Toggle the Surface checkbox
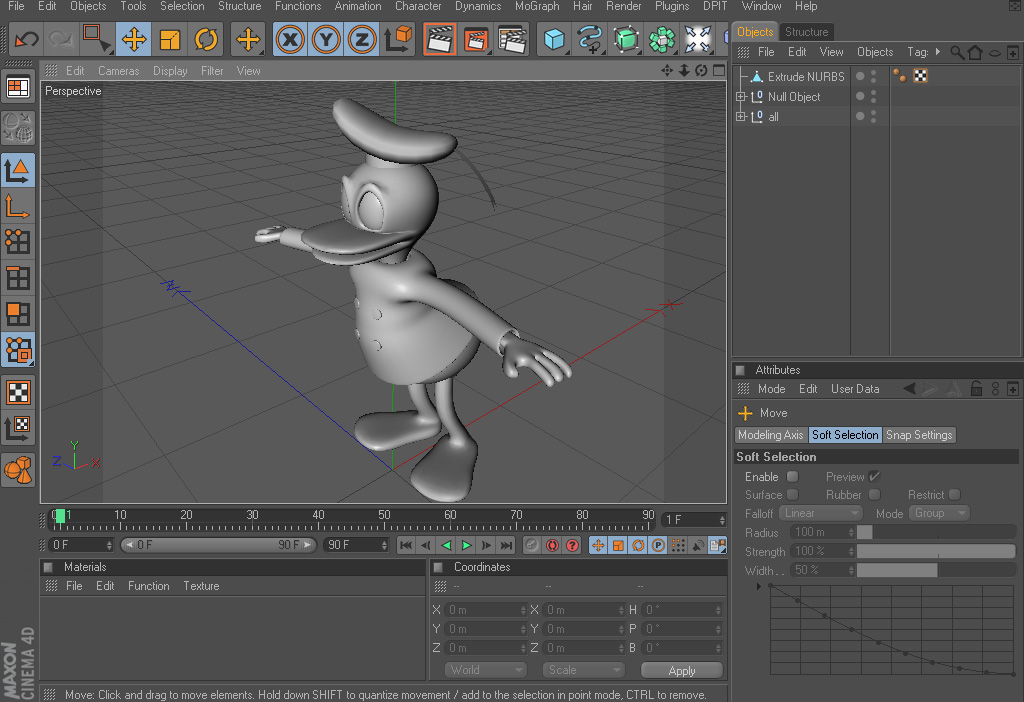 792,495
